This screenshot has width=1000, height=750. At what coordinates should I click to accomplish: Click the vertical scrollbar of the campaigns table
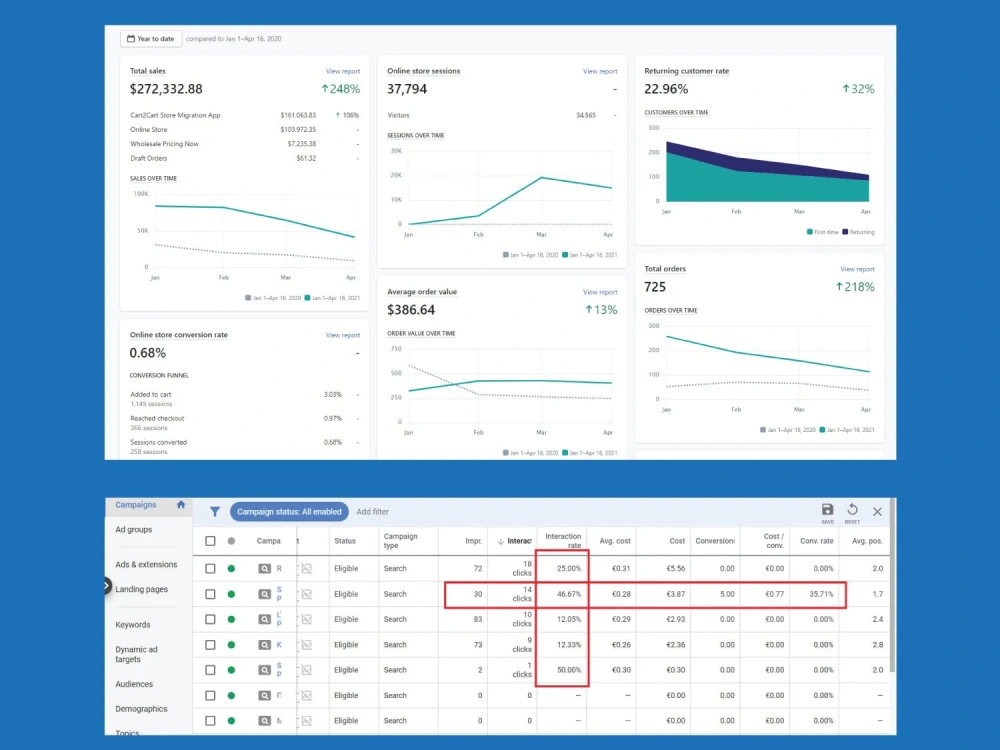[892, 585]
